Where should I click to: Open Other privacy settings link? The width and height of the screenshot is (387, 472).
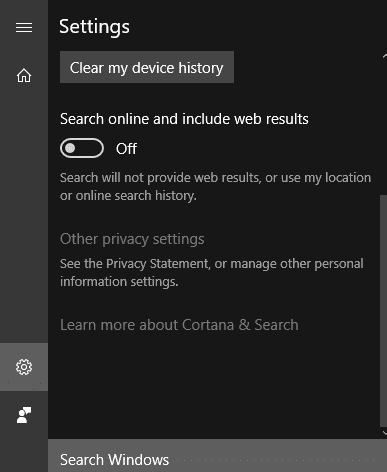click(132, 239)
